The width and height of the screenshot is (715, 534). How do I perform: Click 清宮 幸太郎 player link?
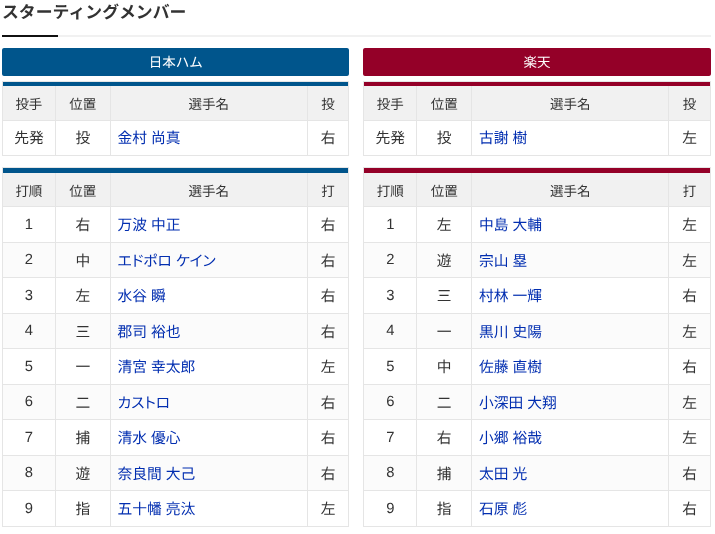[x=156, y=367]
